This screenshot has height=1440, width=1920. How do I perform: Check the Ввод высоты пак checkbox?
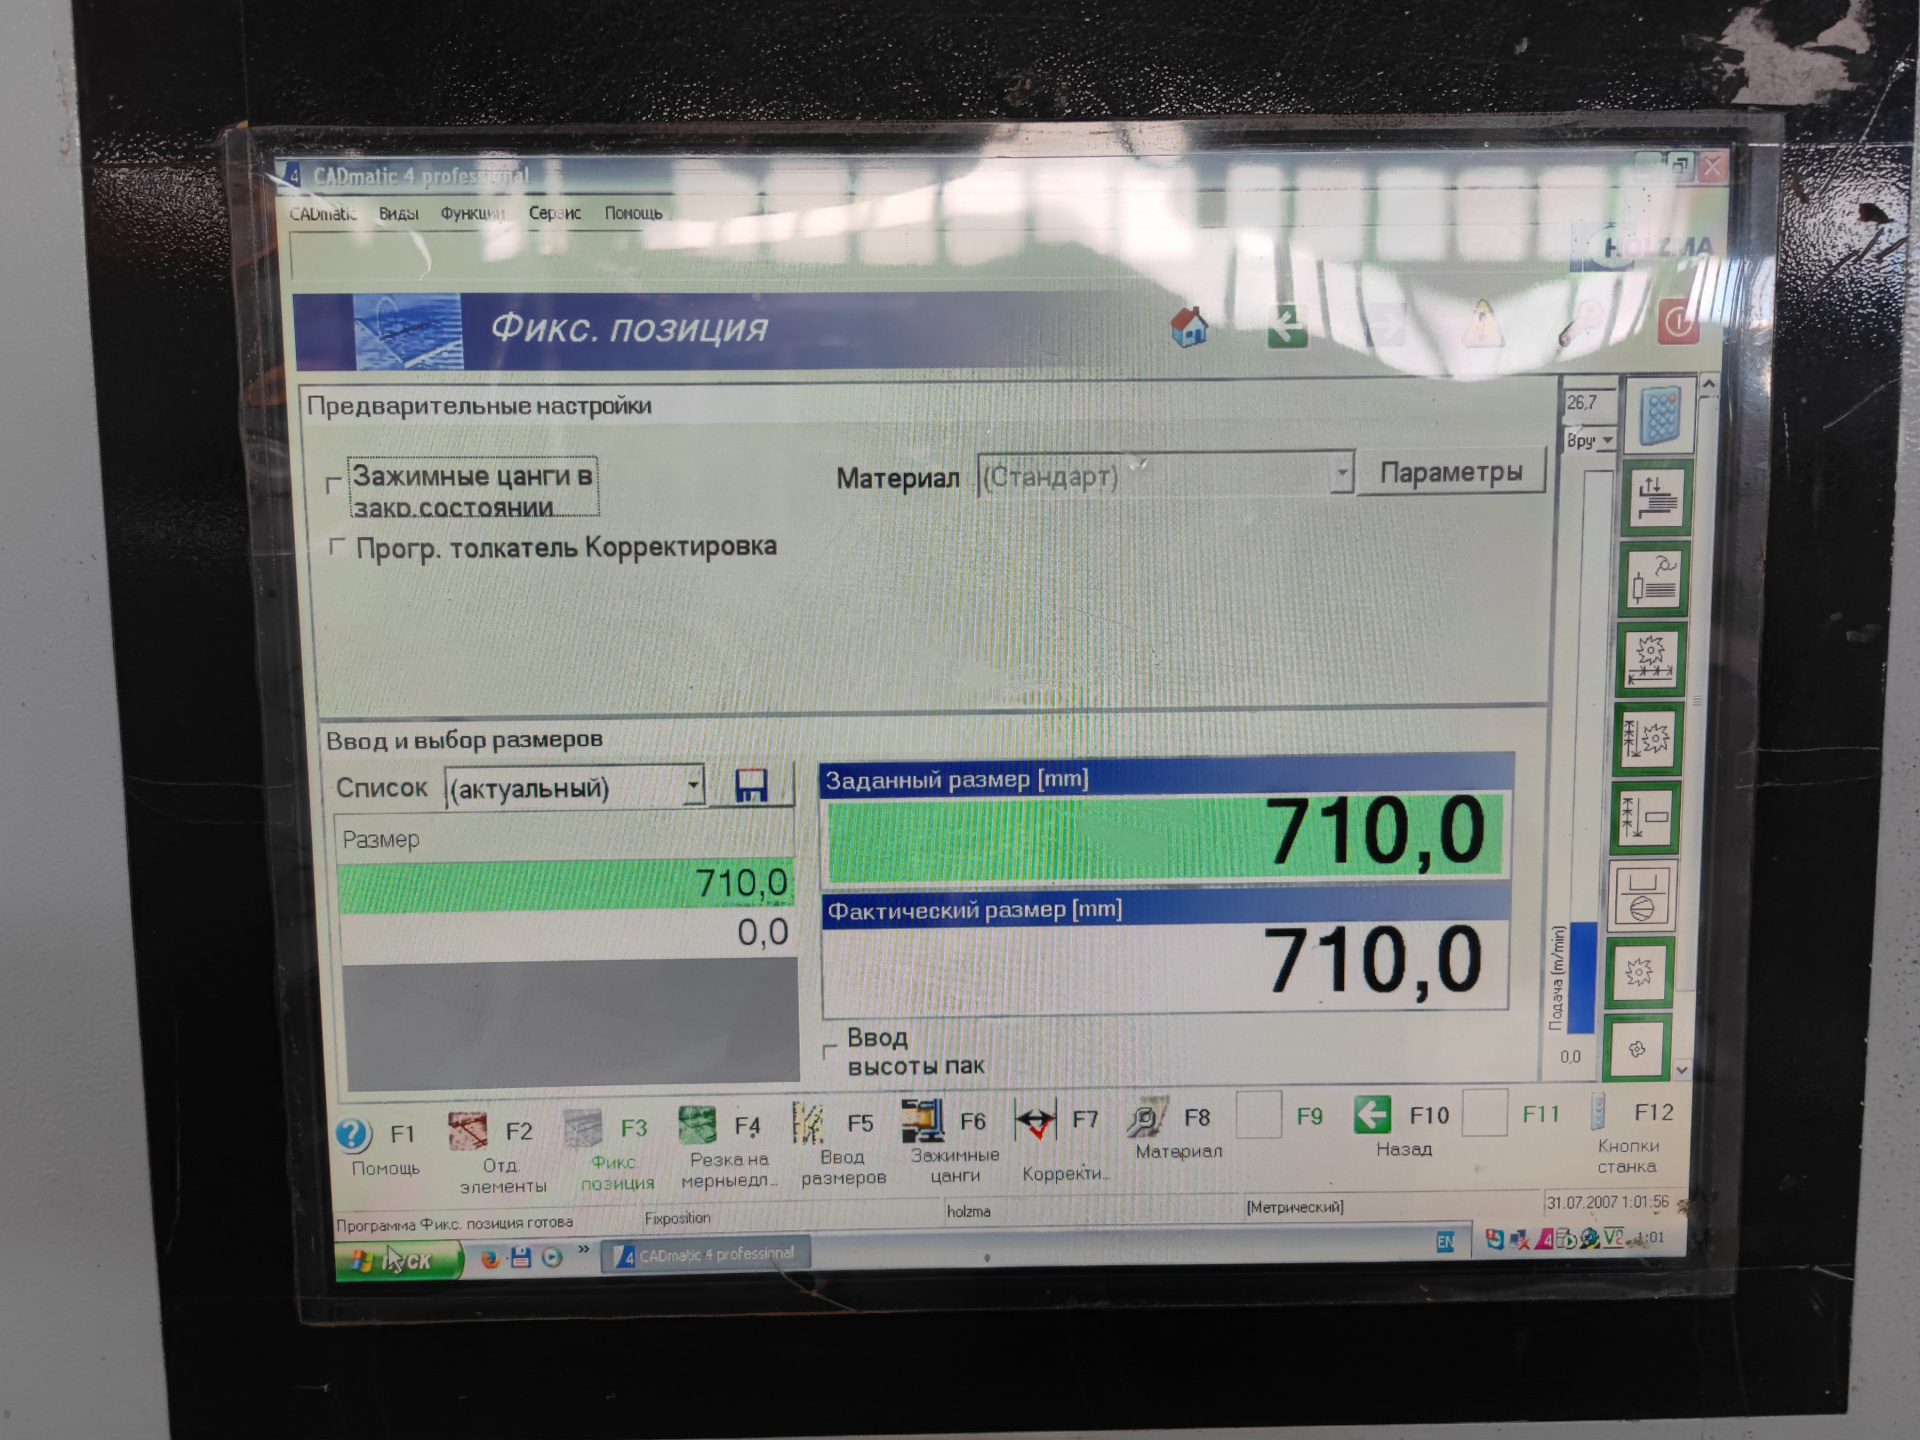point(829,1051)
